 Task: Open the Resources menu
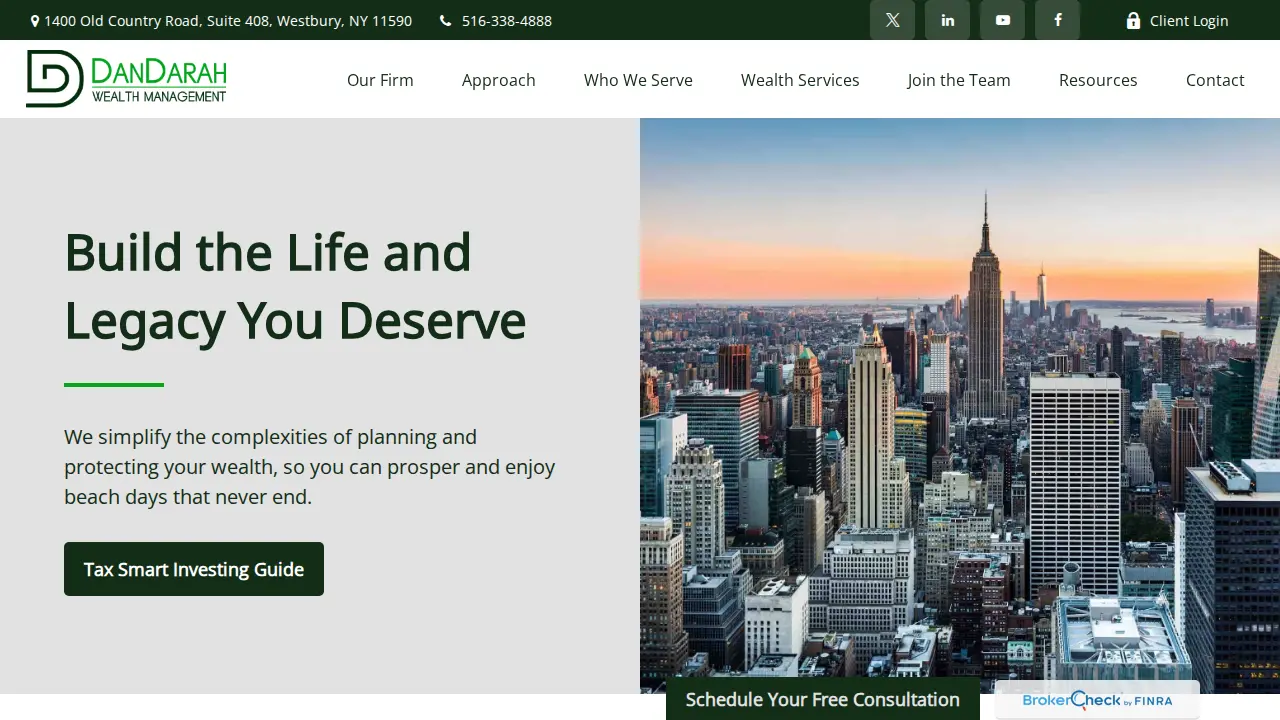[x=1098, y=80]
